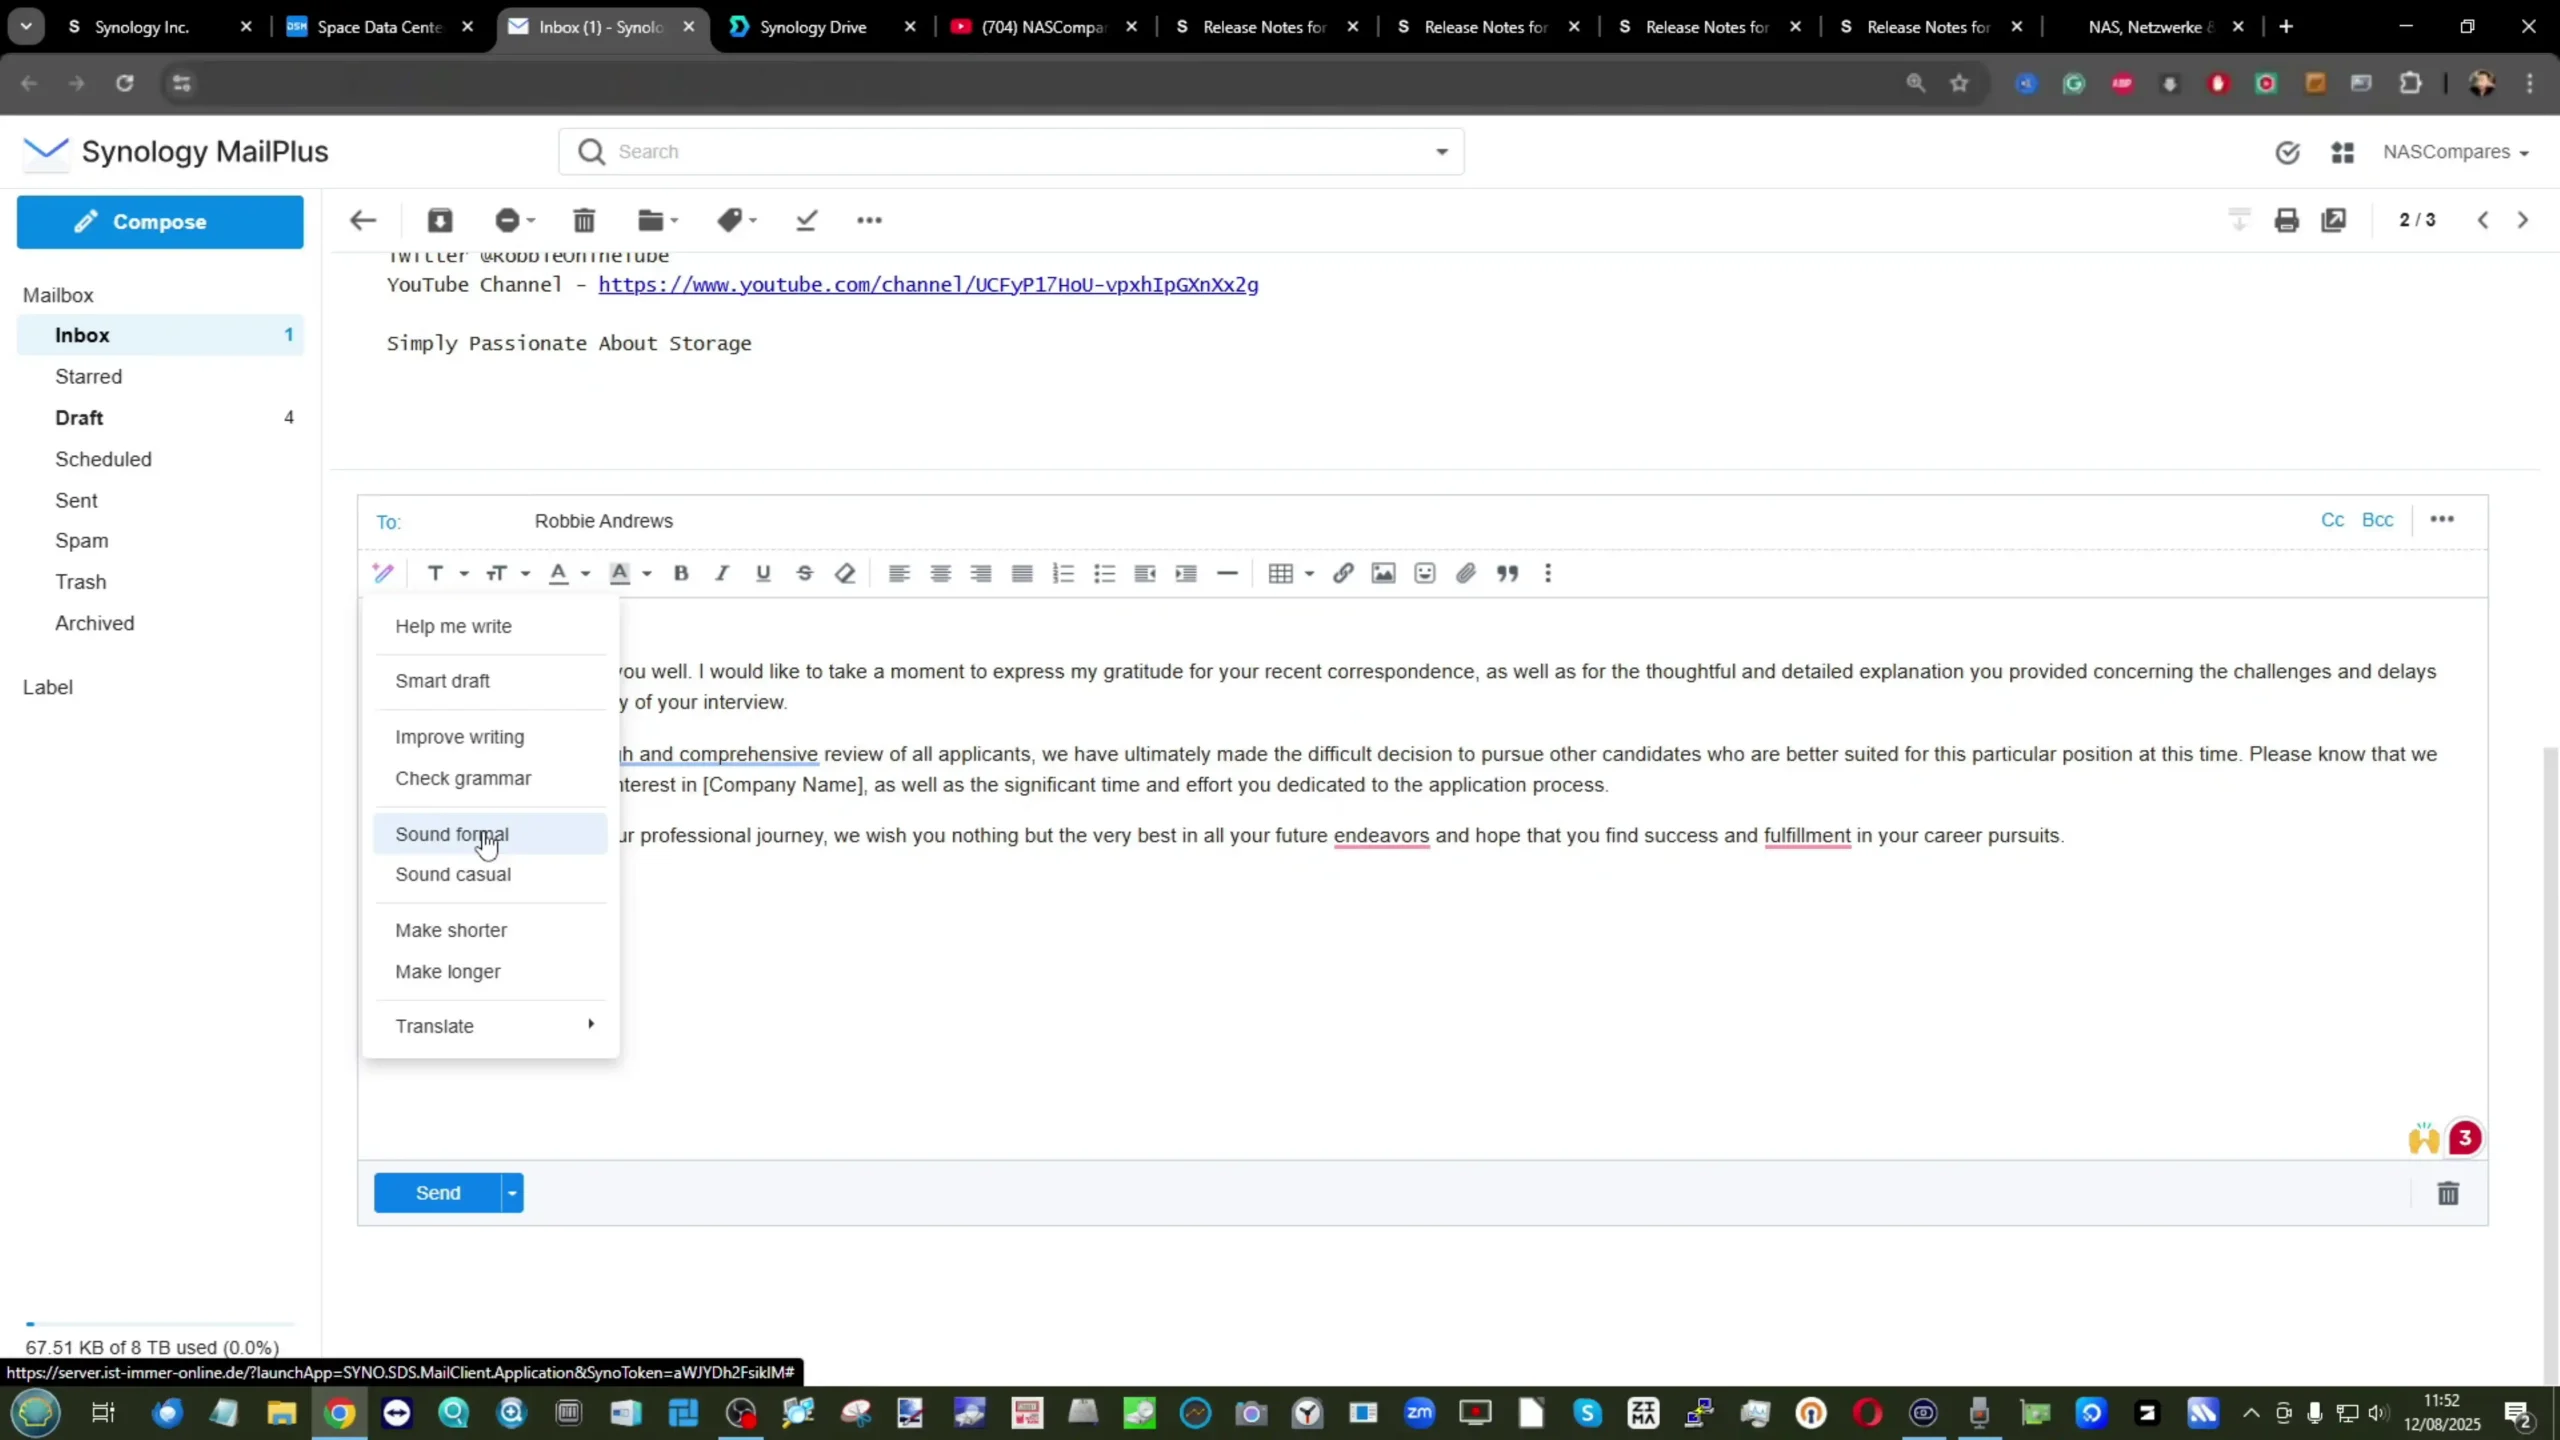Open the report spam dropdown
This screenshot has width=2560, height=1440.
click(x=515, y=220)
